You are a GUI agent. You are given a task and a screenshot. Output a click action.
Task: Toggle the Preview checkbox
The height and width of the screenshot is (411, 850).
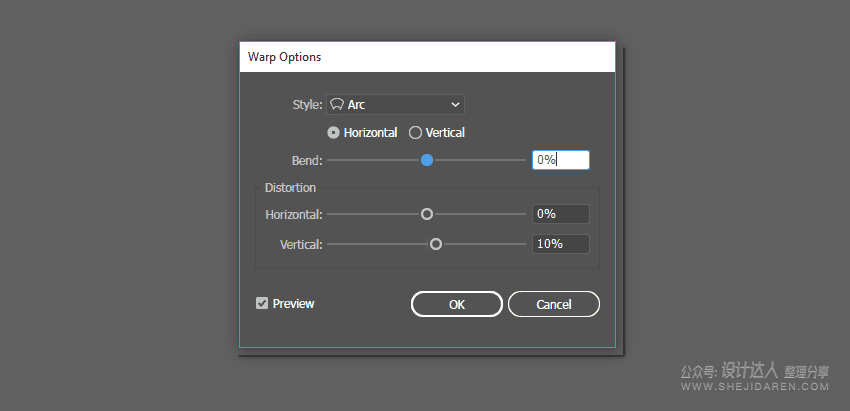pyautogui.click(x=262, y=303)
